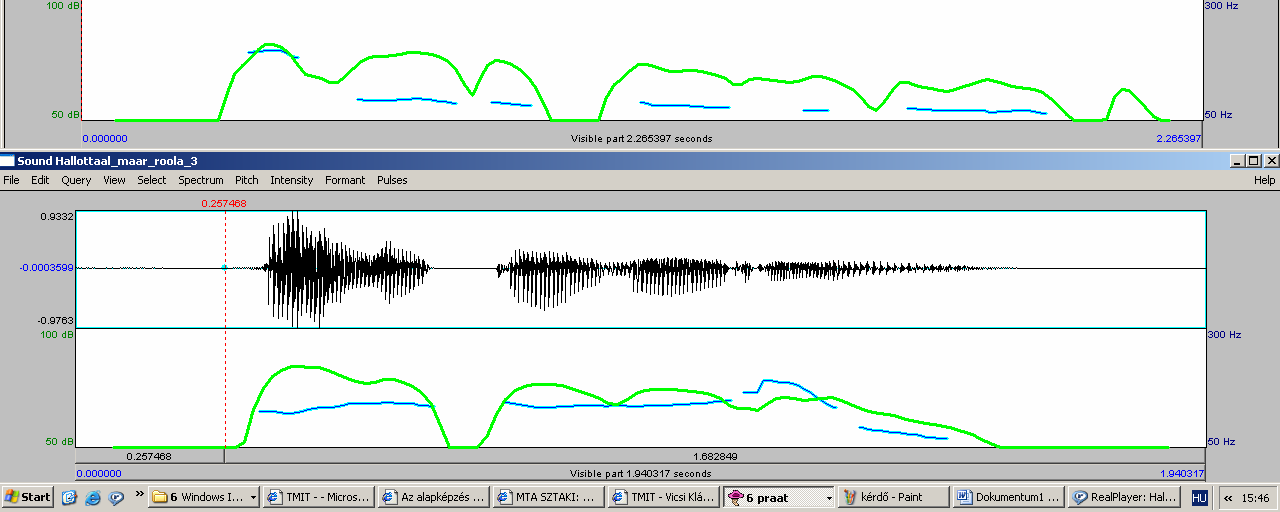1280x512 pixels.
Task: Click the 300 Hz pitch label in the lower window
Action: coord(1223,334)
